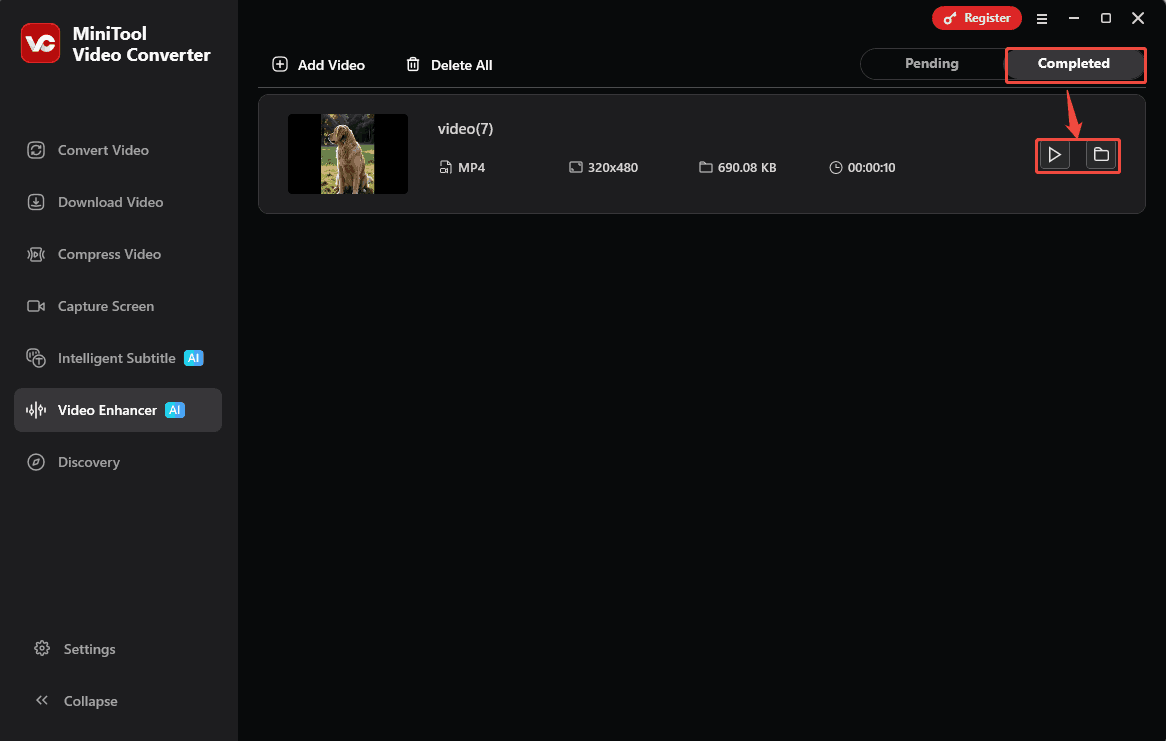Delete all completed videos
The height and width of the screenshot is (741, 1166).
[x=448, y=64]
